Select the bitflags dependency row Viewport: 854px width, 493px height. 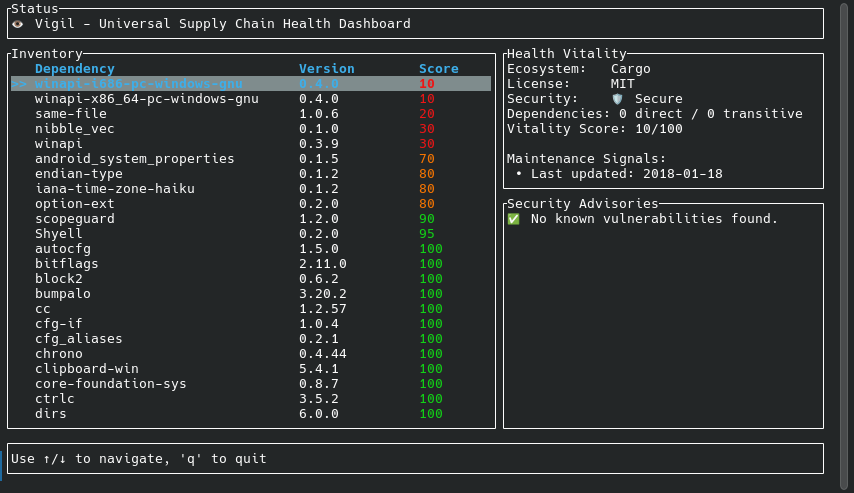[251, 264]
